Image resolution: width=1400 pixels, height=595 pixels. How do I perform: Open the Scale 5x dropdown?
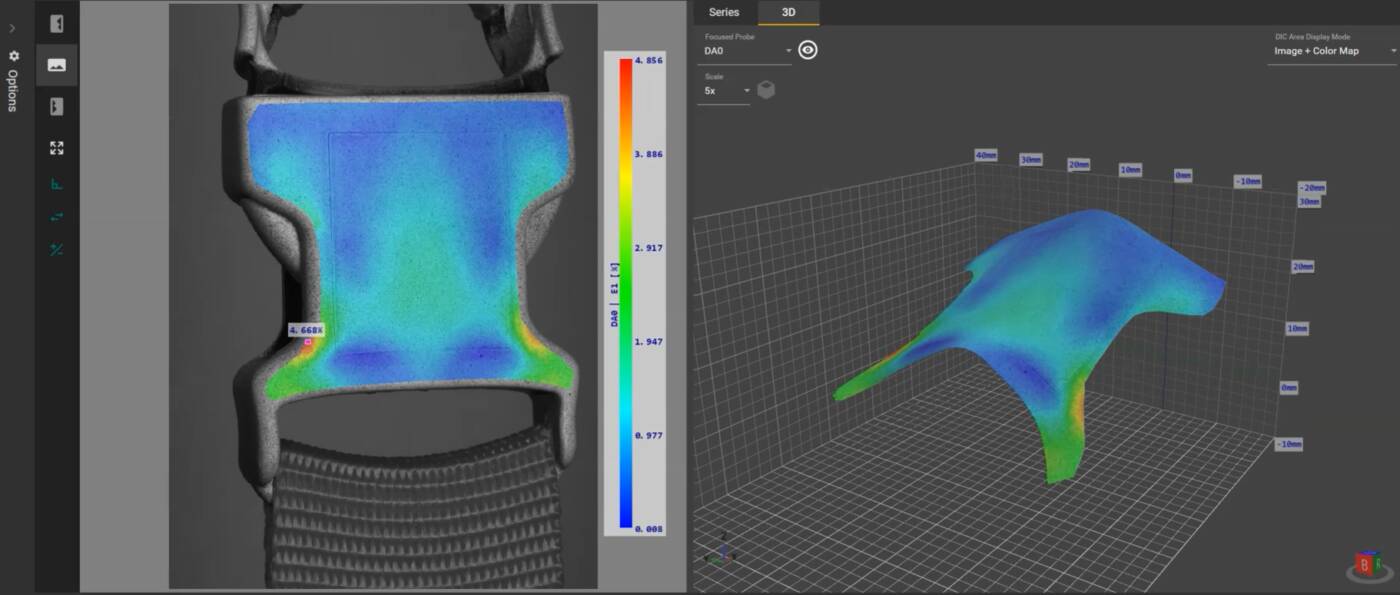tap(726, 90)
